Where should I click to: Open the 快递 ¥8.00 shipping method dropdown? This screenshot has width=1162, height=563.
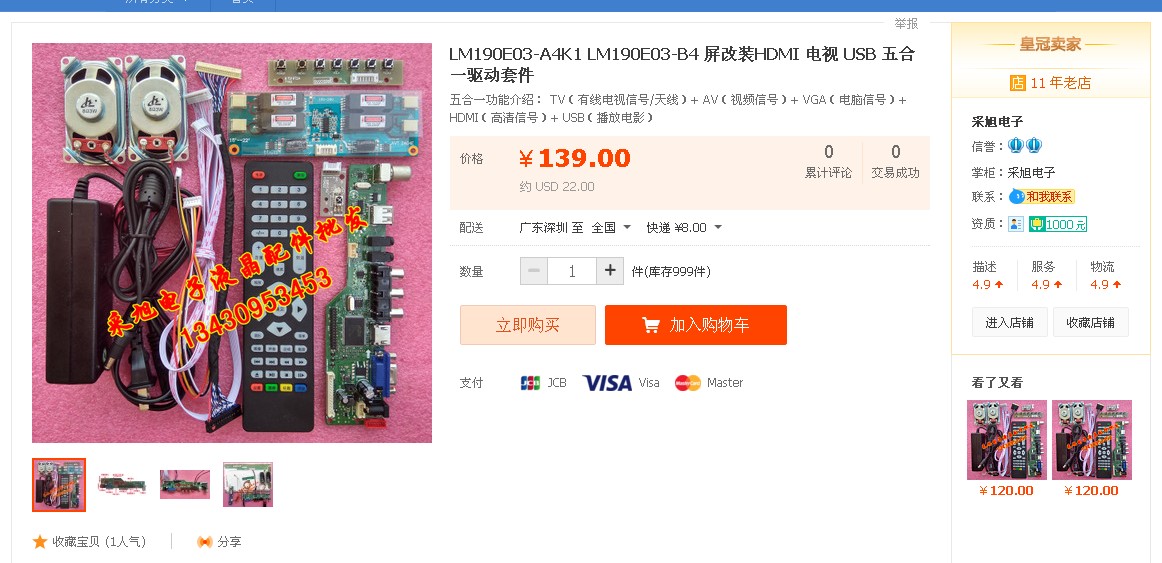pyautogui.click(x=683, y=227)
